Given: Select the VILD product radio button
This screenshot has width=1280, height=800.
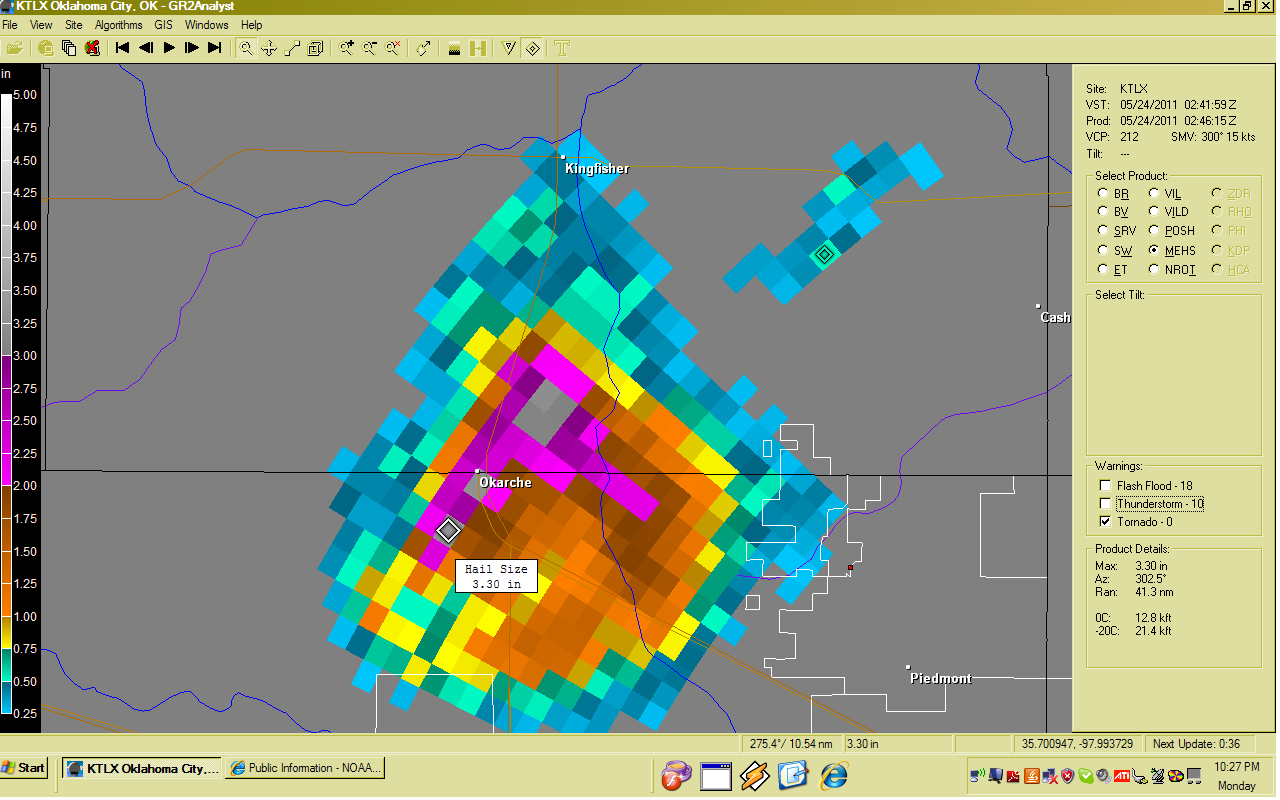Looking at the screenshot, I should pyautogui.click(x=1154, y=212).
